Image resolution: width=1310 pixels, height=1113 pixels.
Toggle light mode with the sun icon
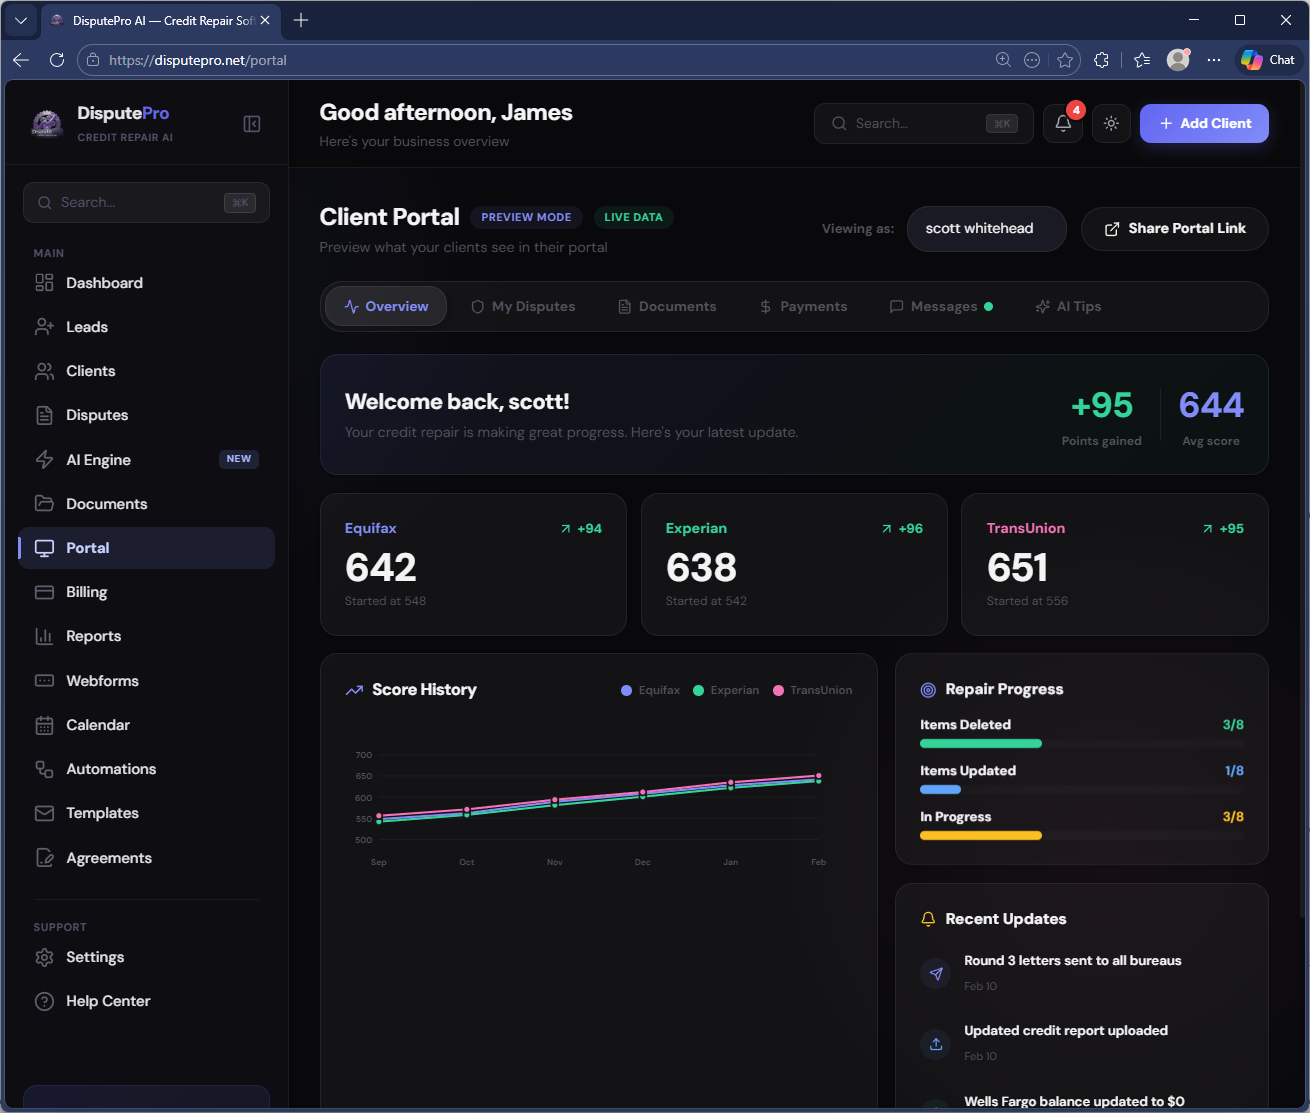point(1111,122)
